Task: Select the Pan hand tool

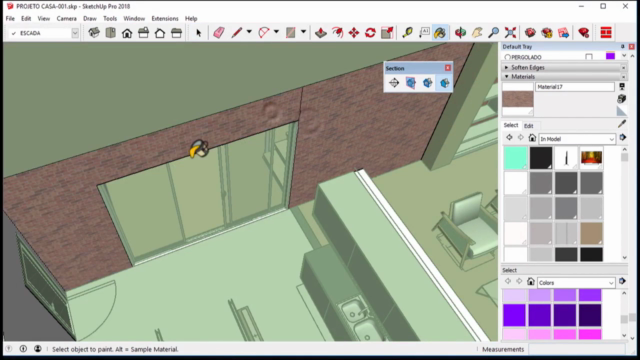Action: tap(477, 33)
